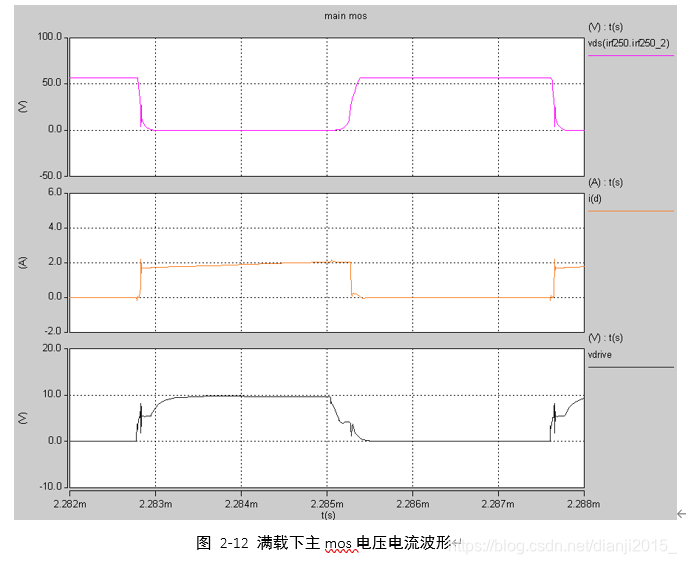Click the underlined word 'mos' in the caption
Screen dimensions: 686x564
point(338,544)
